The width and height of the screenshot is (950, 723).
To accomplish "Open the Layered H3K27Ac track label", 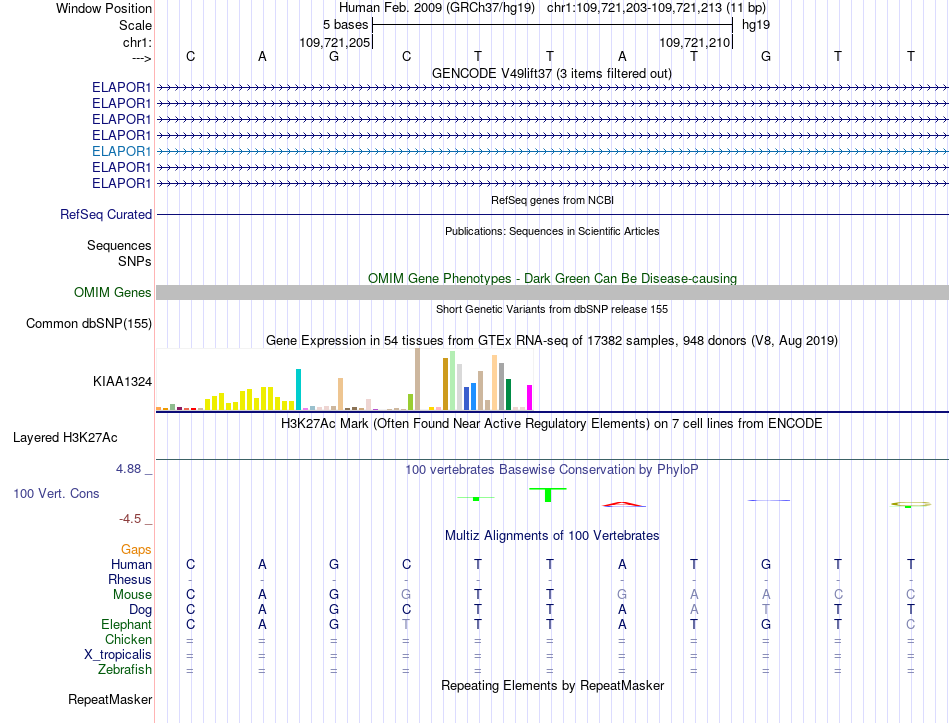I will click(x=65, y=438).
